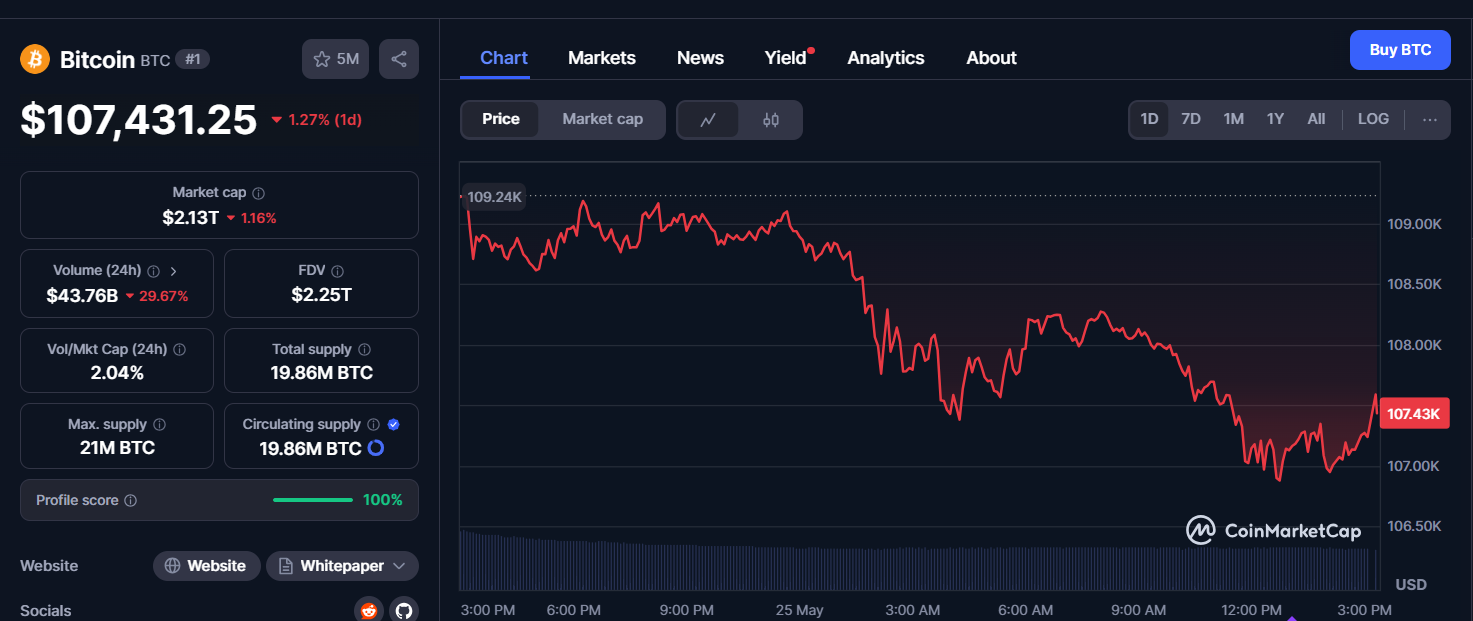The width and height of the screenshot is (1473, 621).
Task: Click the volume bars below the chart
Action: pyautogui.click(x=915, y=565)
